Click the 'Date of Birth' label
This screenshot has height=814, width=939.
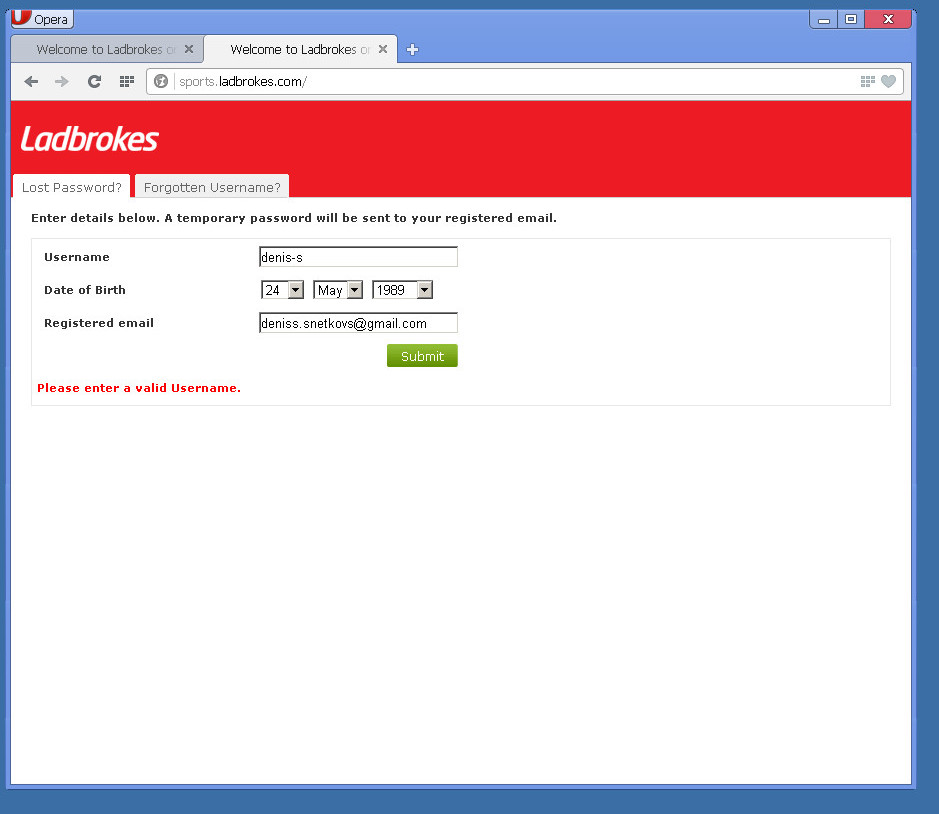click(85, 290)
